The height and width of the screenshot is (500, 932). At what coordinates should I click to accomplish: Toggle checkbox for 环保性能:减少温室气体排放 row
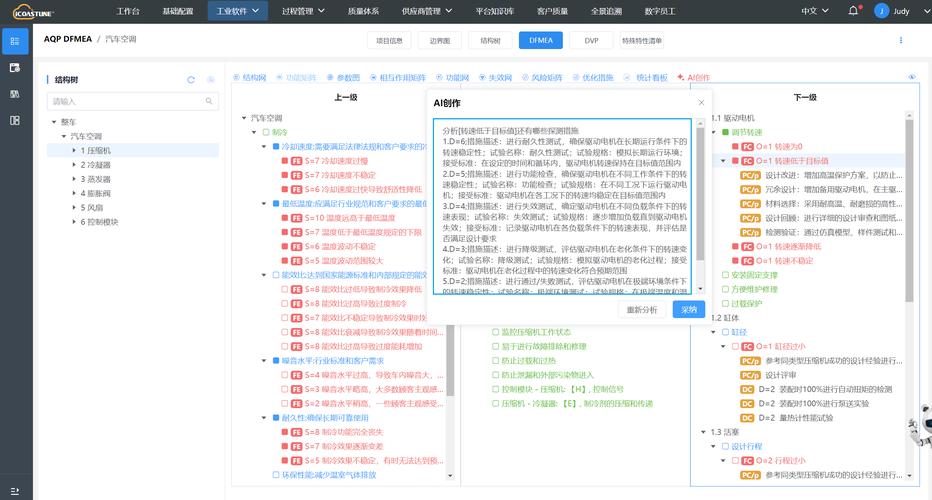click(x=276, y=475)
